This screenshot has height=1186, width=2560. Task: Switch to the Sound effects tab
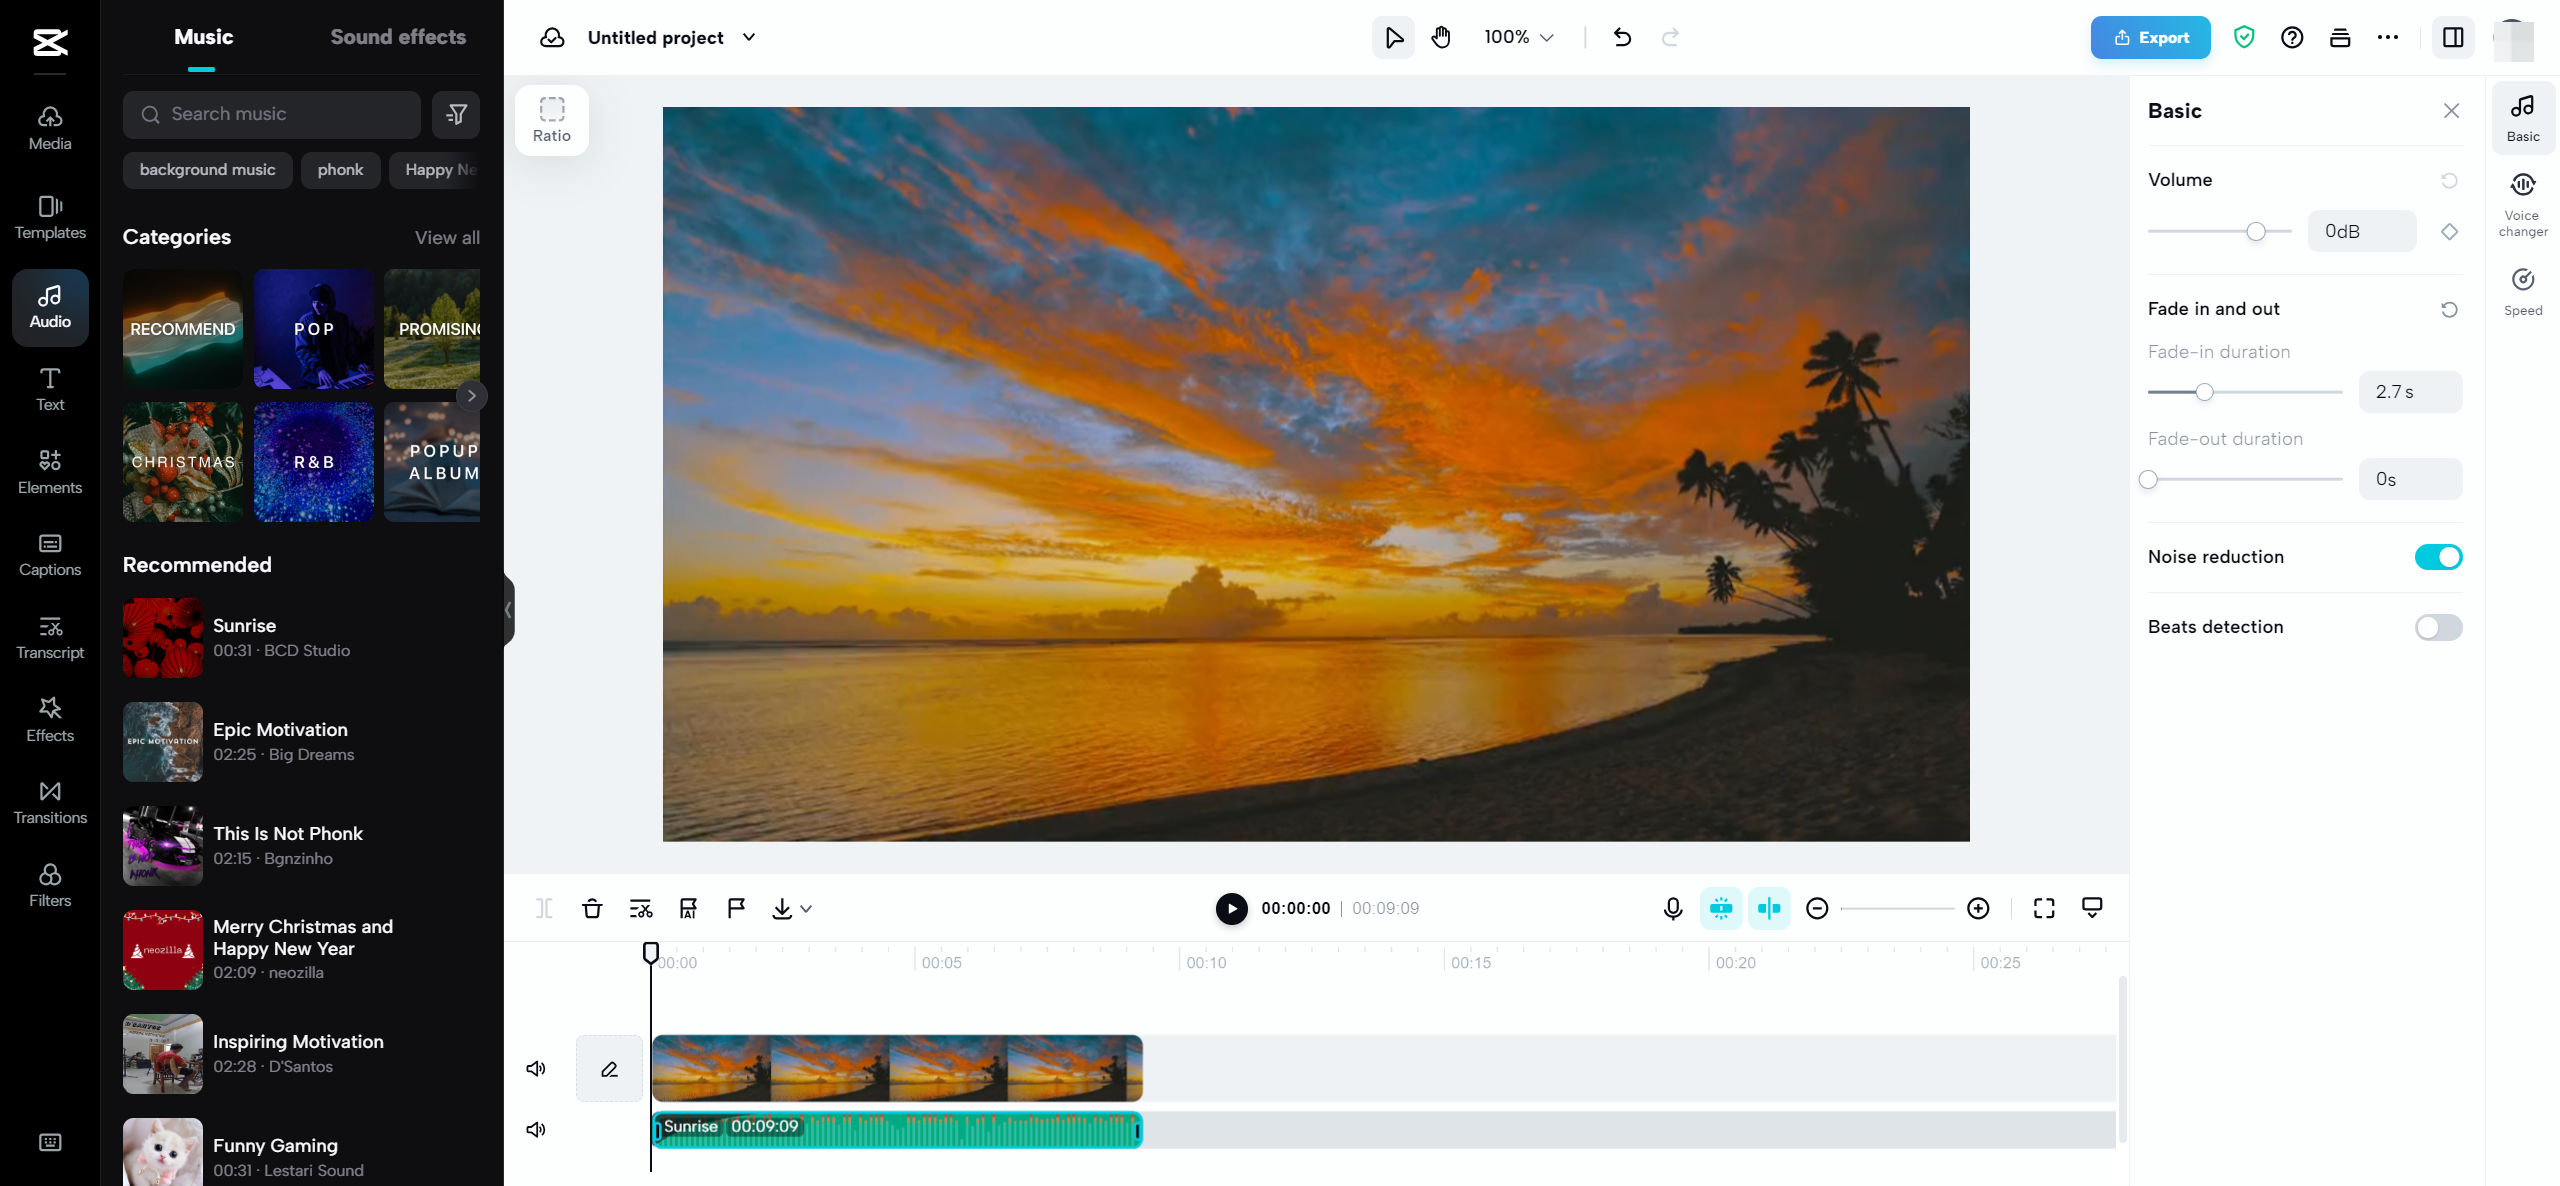tap(397, 36)
